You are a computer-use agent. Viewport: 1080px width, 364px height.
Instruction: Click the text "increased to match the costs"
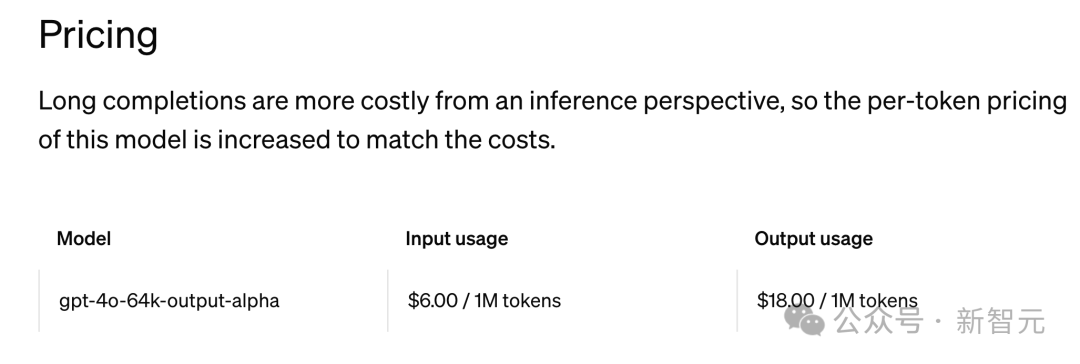386,140
